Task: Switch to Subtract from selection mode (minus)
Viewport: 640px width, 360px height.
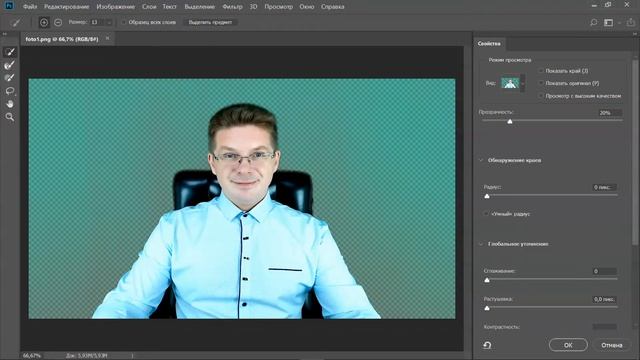Action: pyautogui.click(x=58, y=22)
